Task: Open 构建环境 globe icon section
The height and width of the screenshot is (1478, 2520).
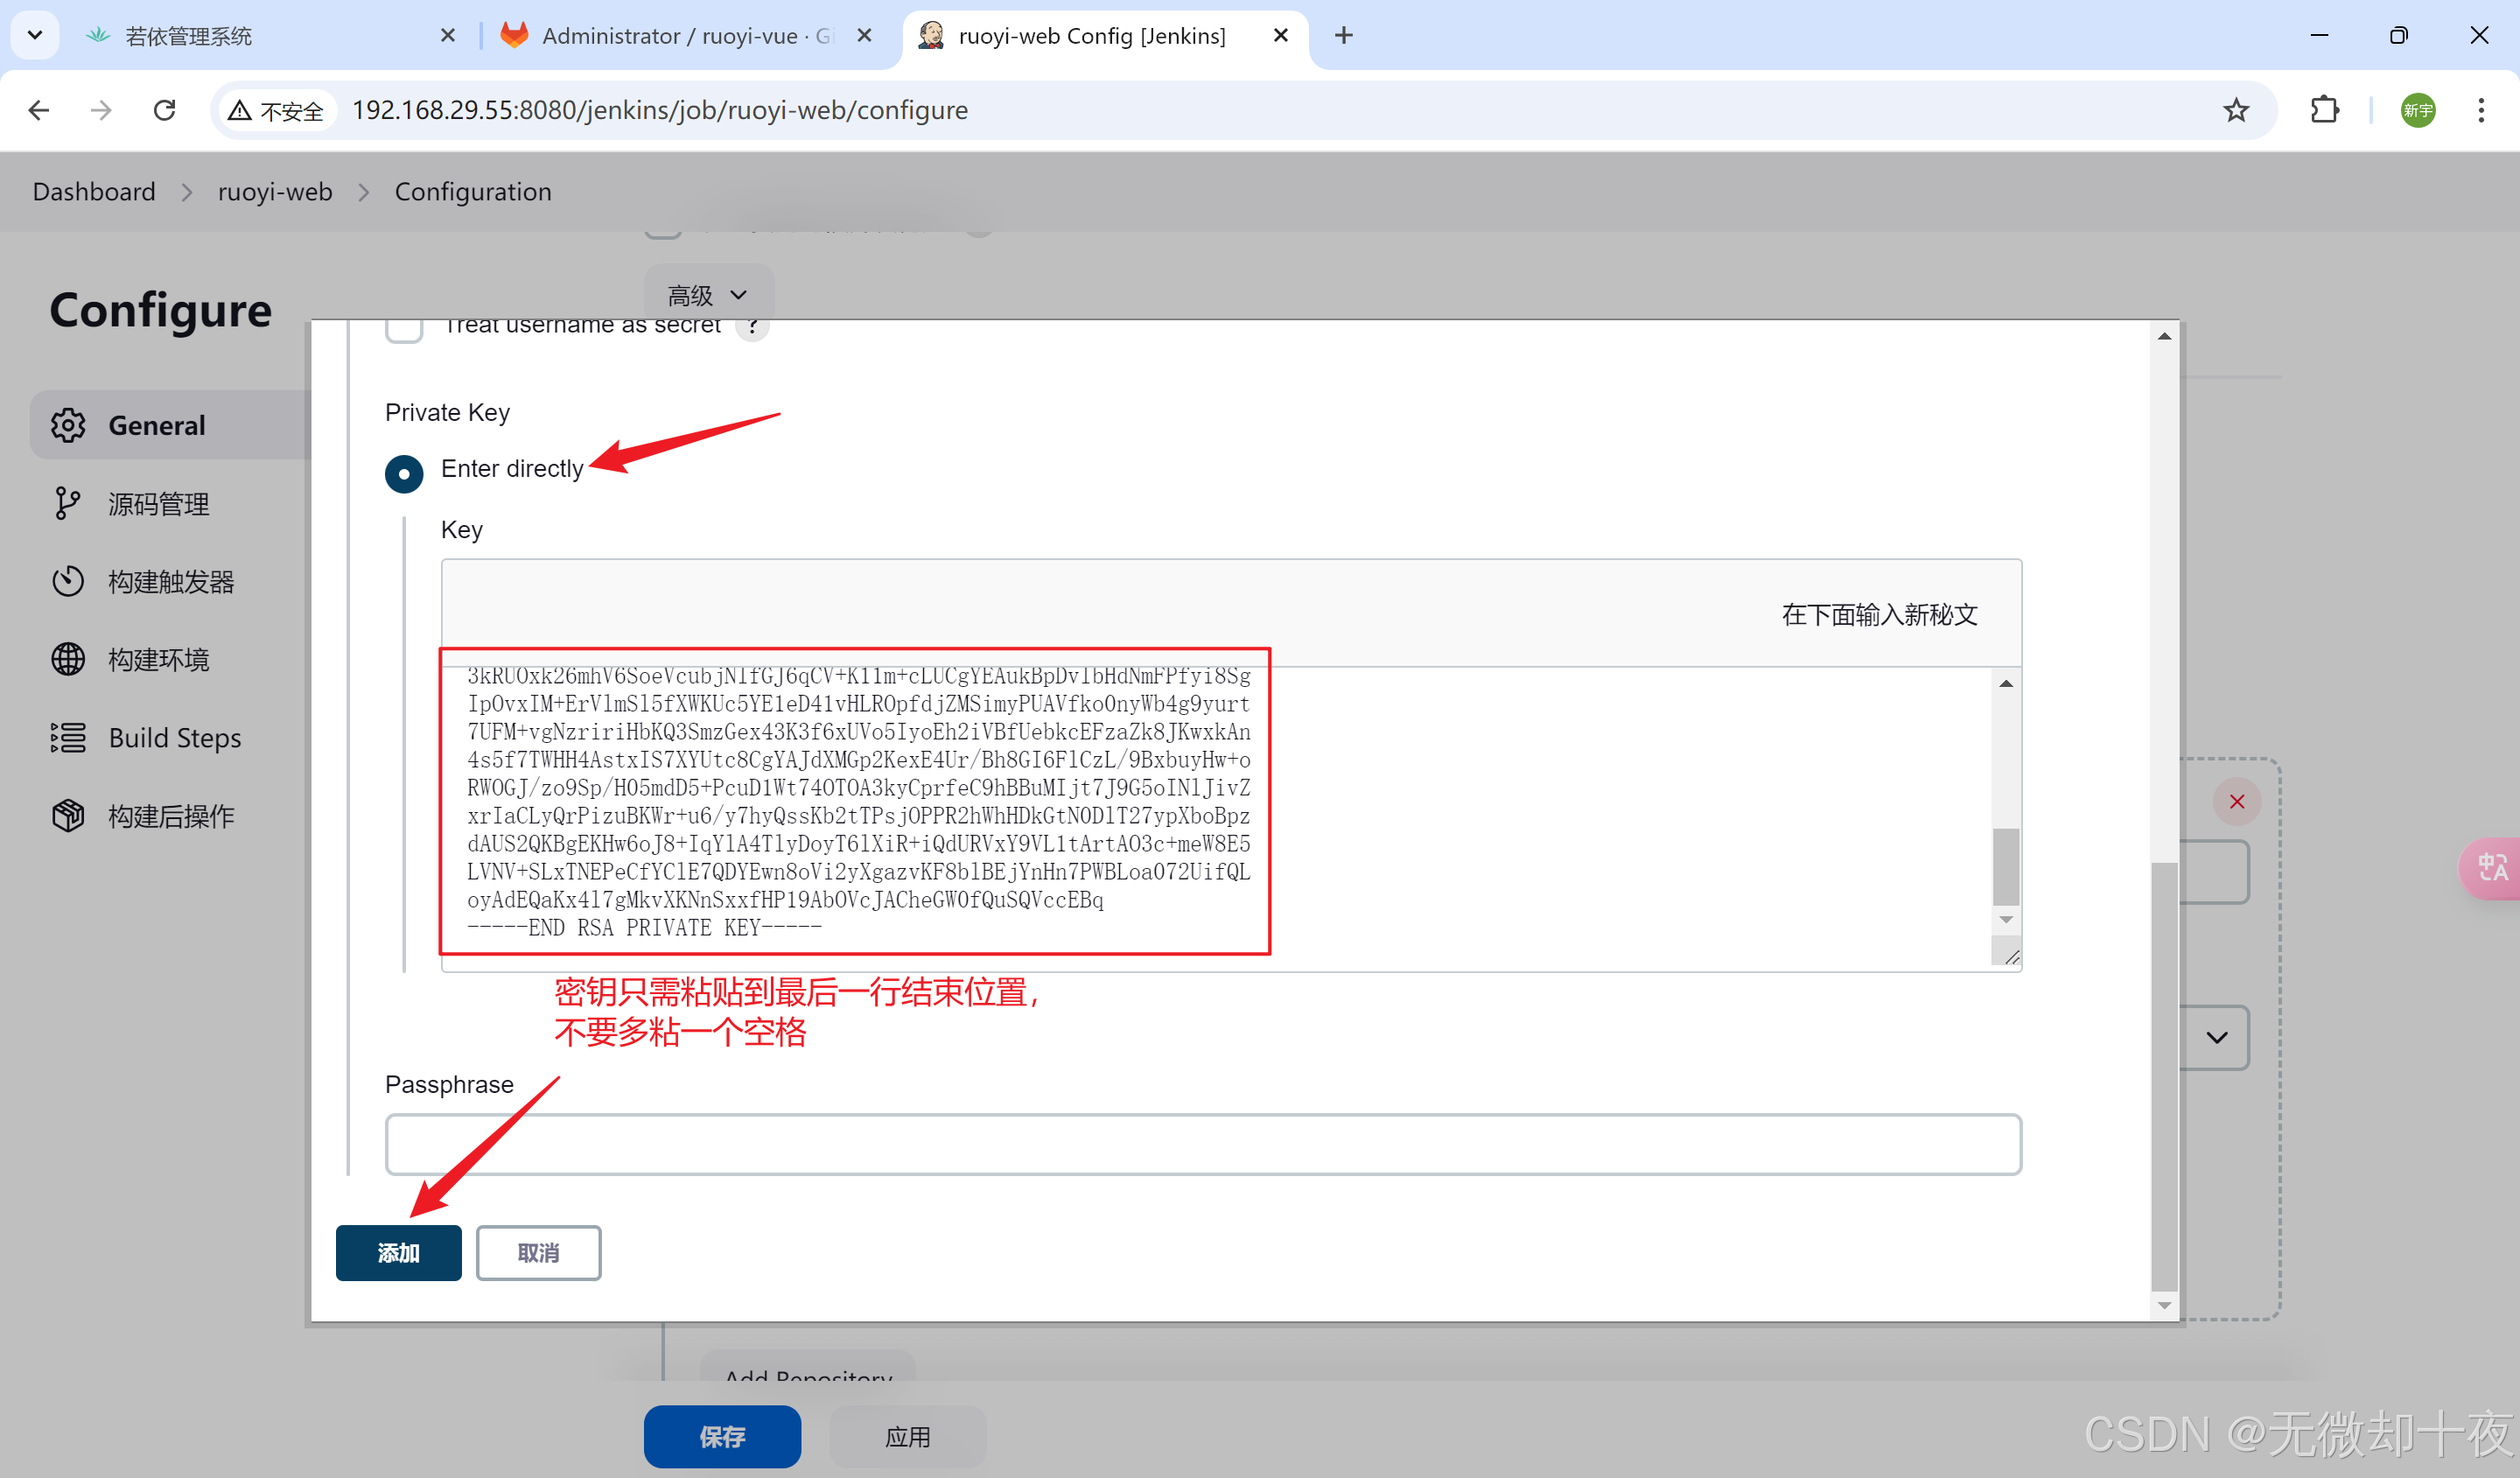Action: click(x=68, y=659)
